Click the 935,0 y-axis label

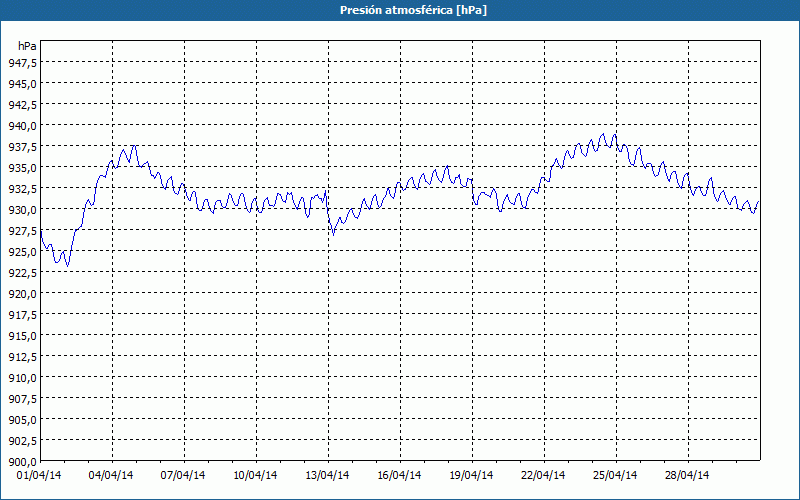point(22,167)
